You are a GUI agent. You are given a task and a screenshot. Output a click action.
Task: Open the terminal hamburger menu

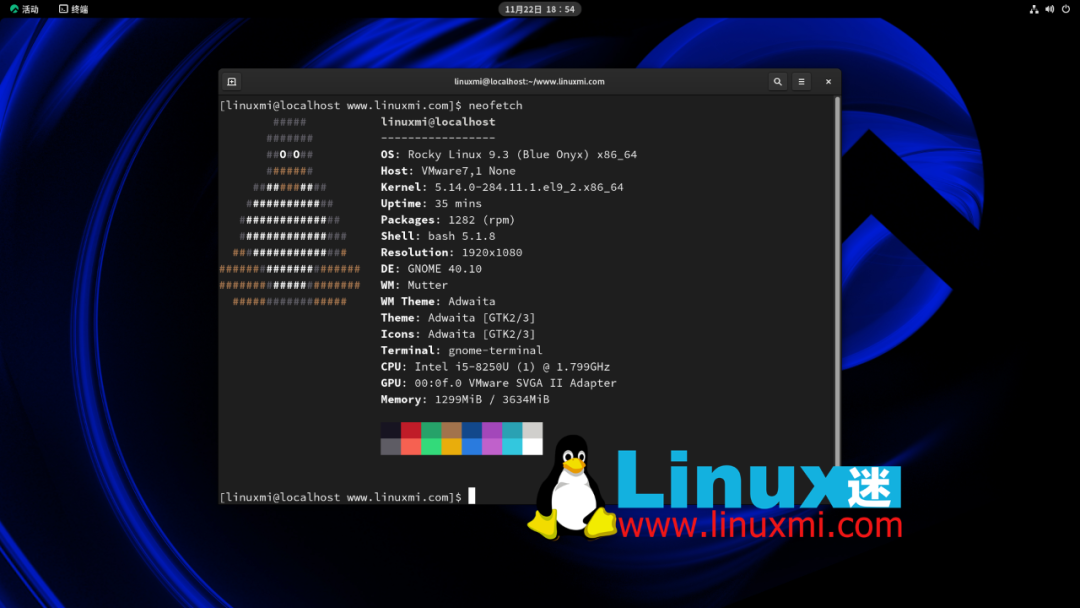(801, 81)
